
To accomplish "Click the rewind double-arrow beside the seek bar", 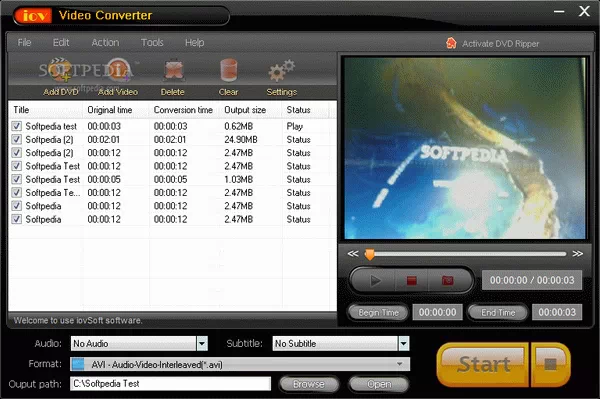I will pyautogui.click(x=353, y=254).
